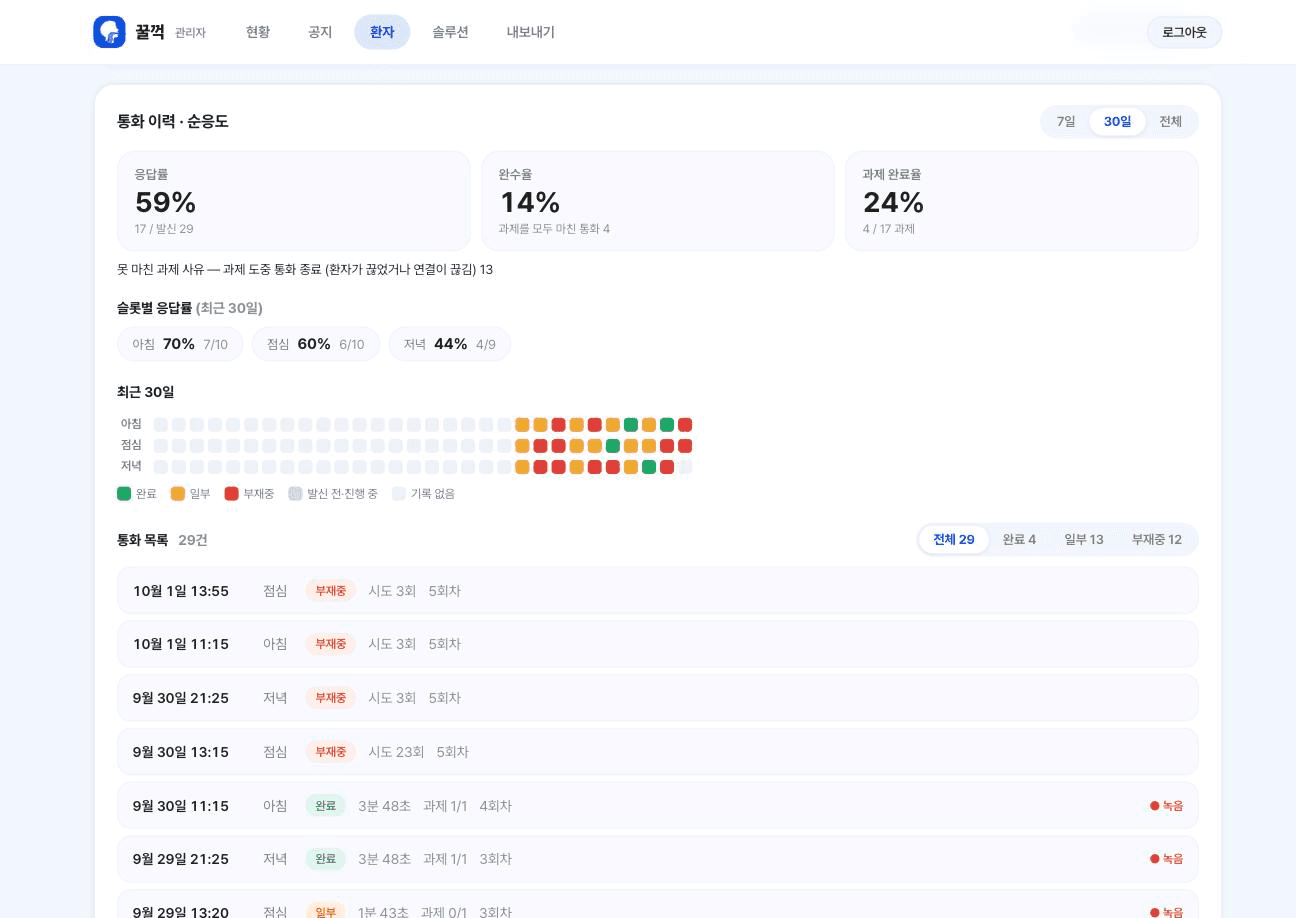The height and width of the screenshot is (918, 1296).
Task: Filter the call list by 부재중 12
Action: pos(1157,540)
